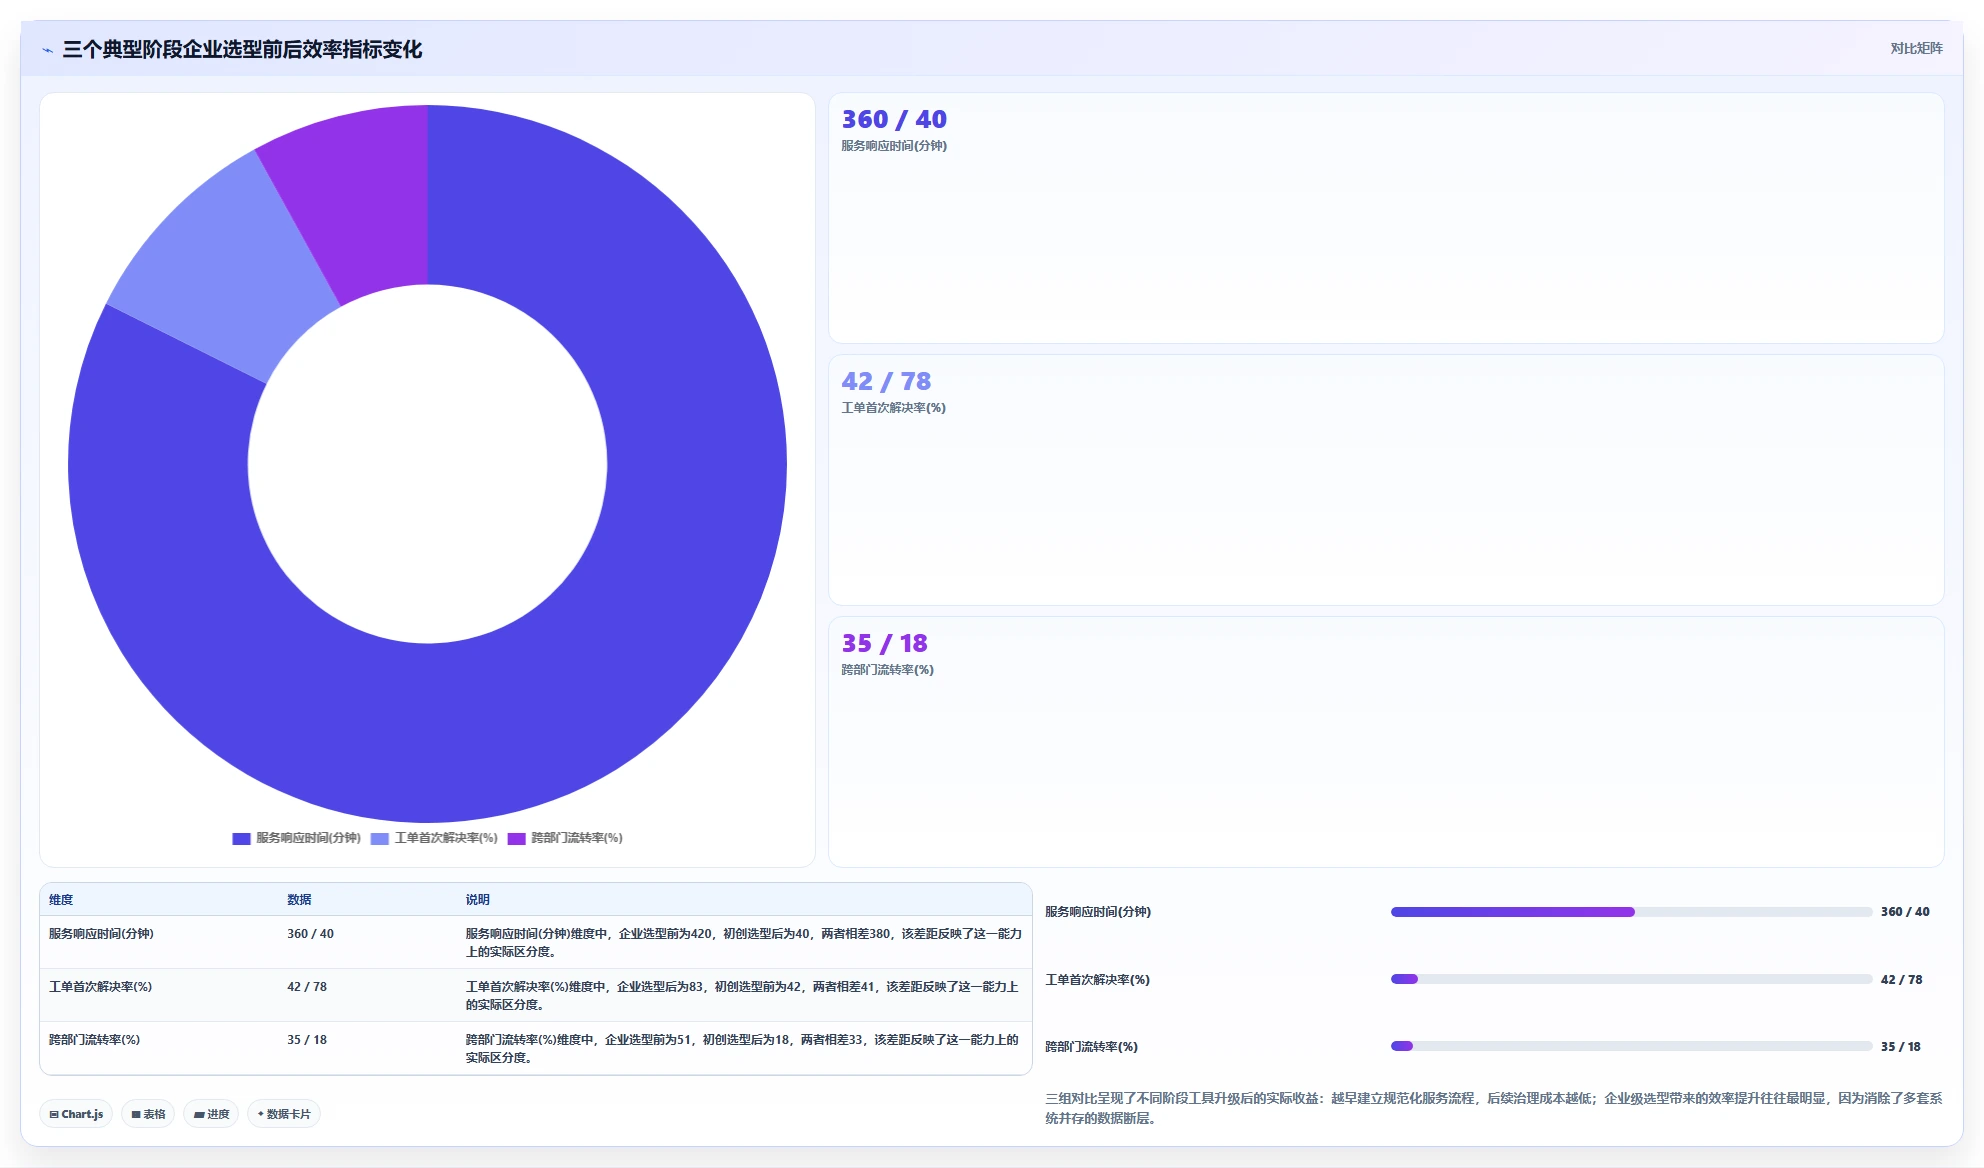Click the 工单首次解决率(%) progress row label
The image size is (1984, 1168).
tap(1097, 980)
